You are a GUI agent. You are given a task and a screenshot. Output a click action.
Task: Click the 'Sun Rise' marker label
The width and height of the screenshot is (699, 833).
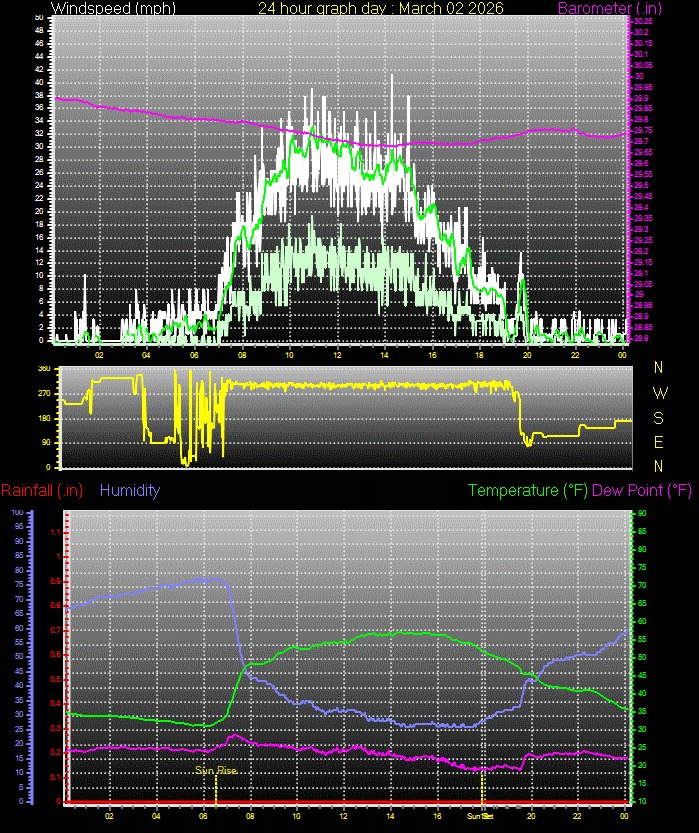[x=216, y=770]
